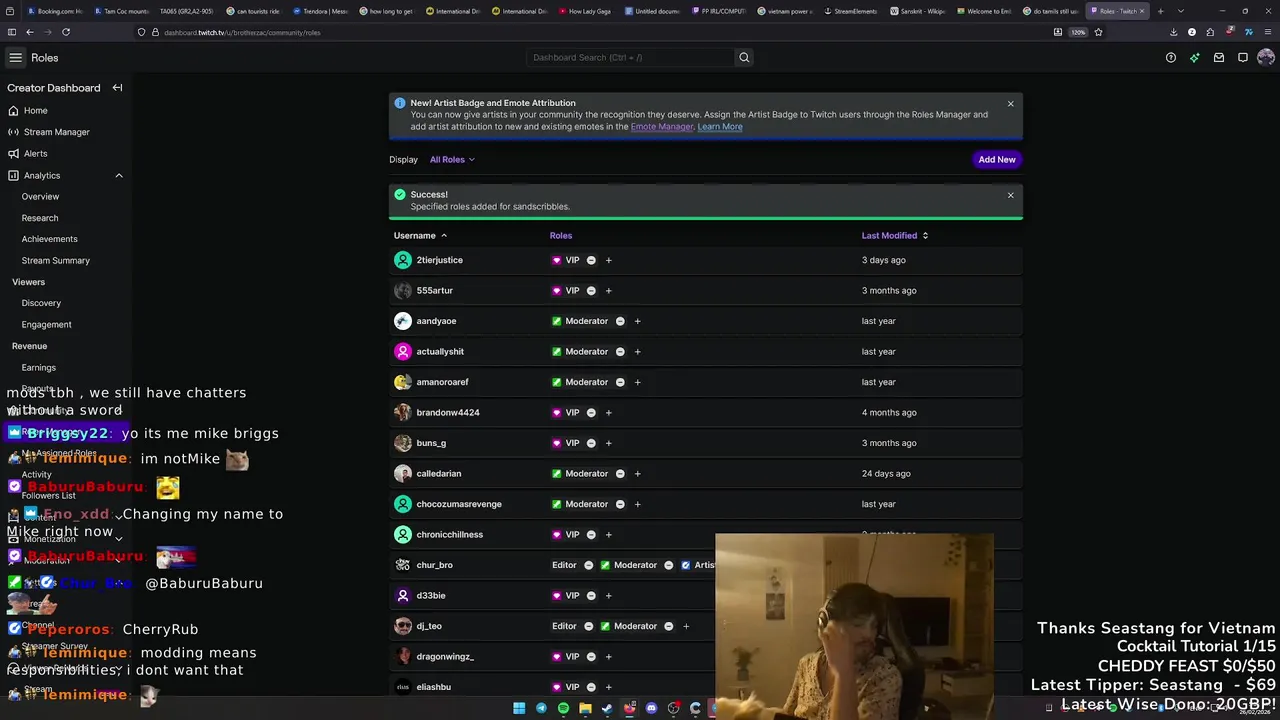Open the hamburger menu beside Roles title
Screen dimensions: 1280x720
[15, 58]
